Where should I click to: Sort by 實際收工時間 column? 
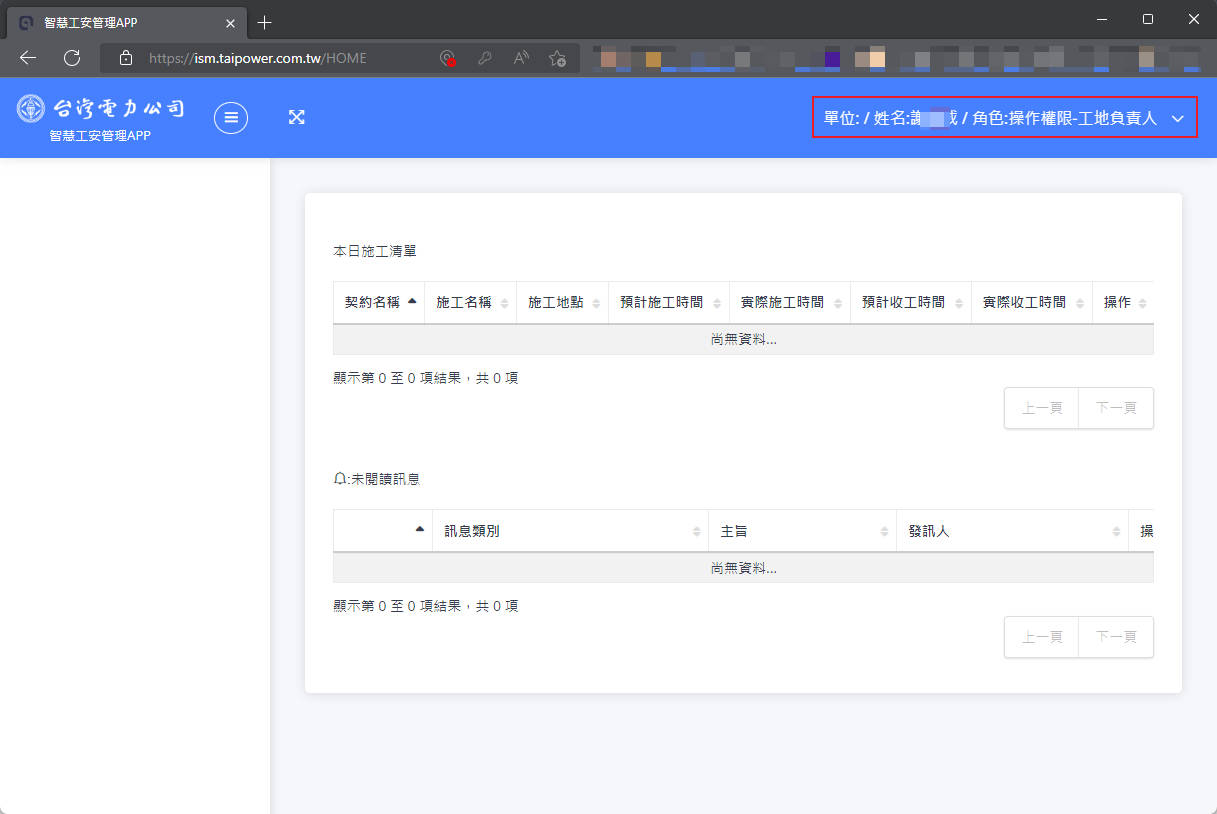tap(1032, 302)
